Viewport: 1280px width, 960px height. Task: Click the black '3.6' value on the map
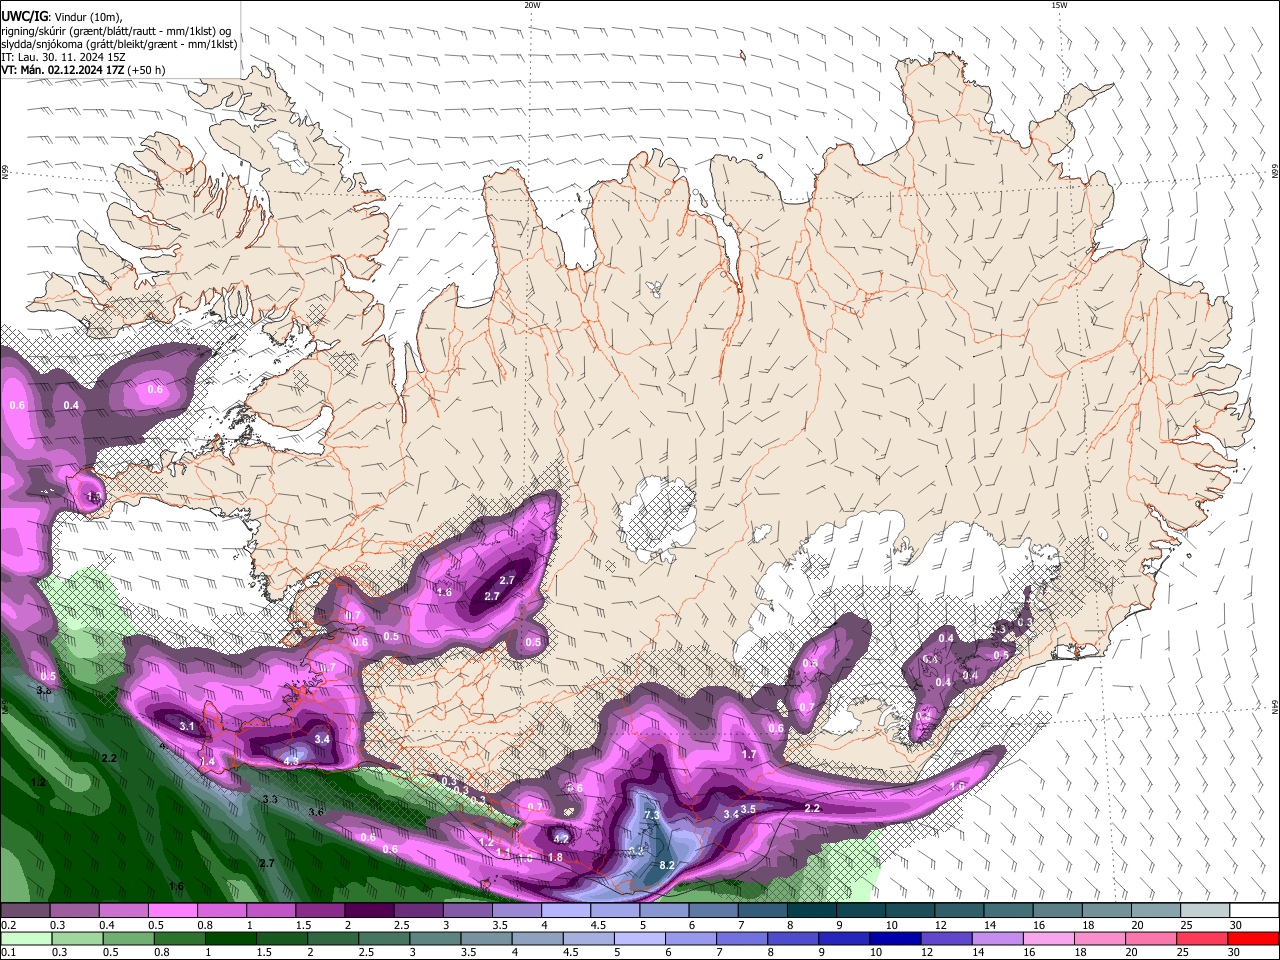point(317,812)
